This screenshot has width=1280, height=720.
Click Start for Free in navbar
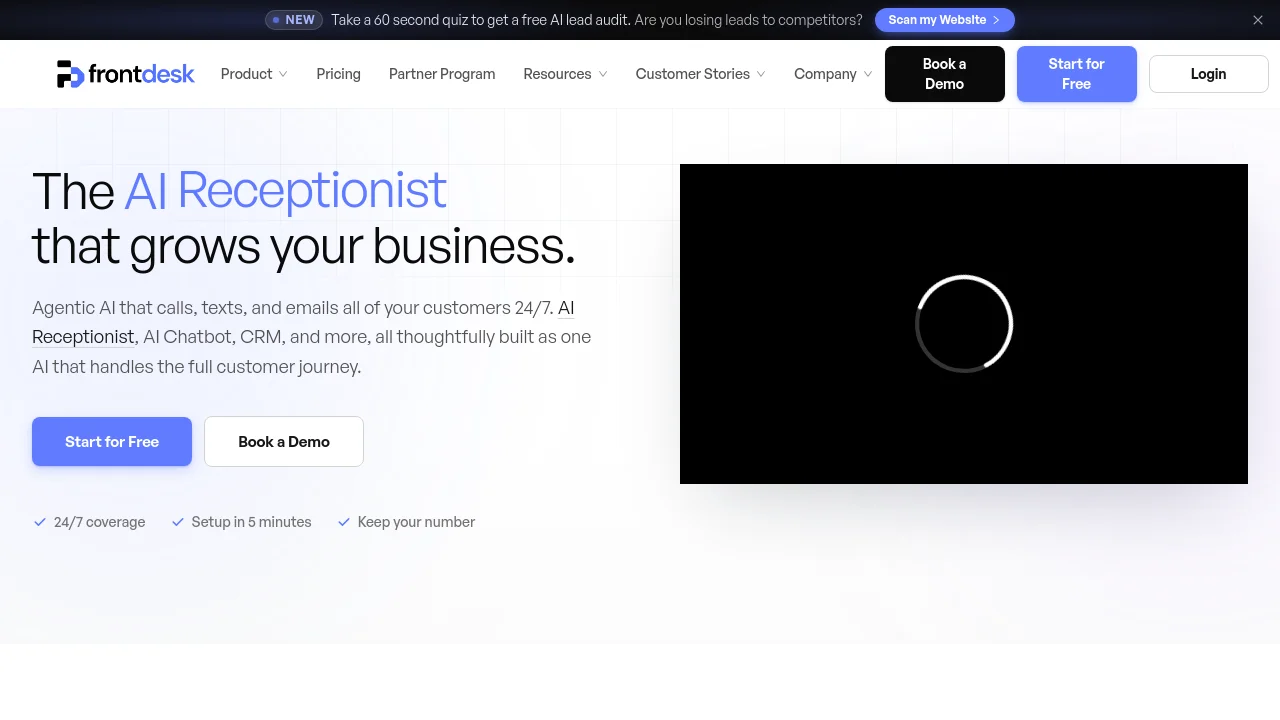pyautogui.click(x=1076, y=74)
